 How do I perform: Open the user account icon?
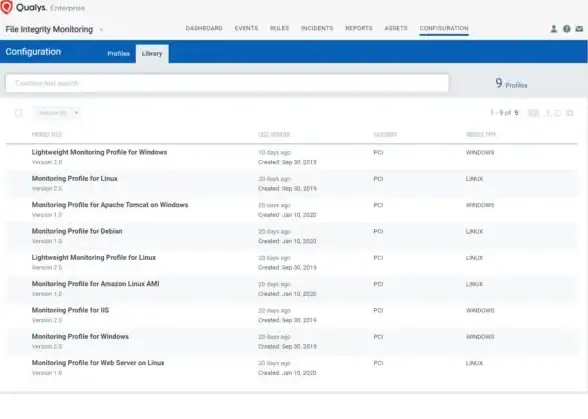click(554, 29)
